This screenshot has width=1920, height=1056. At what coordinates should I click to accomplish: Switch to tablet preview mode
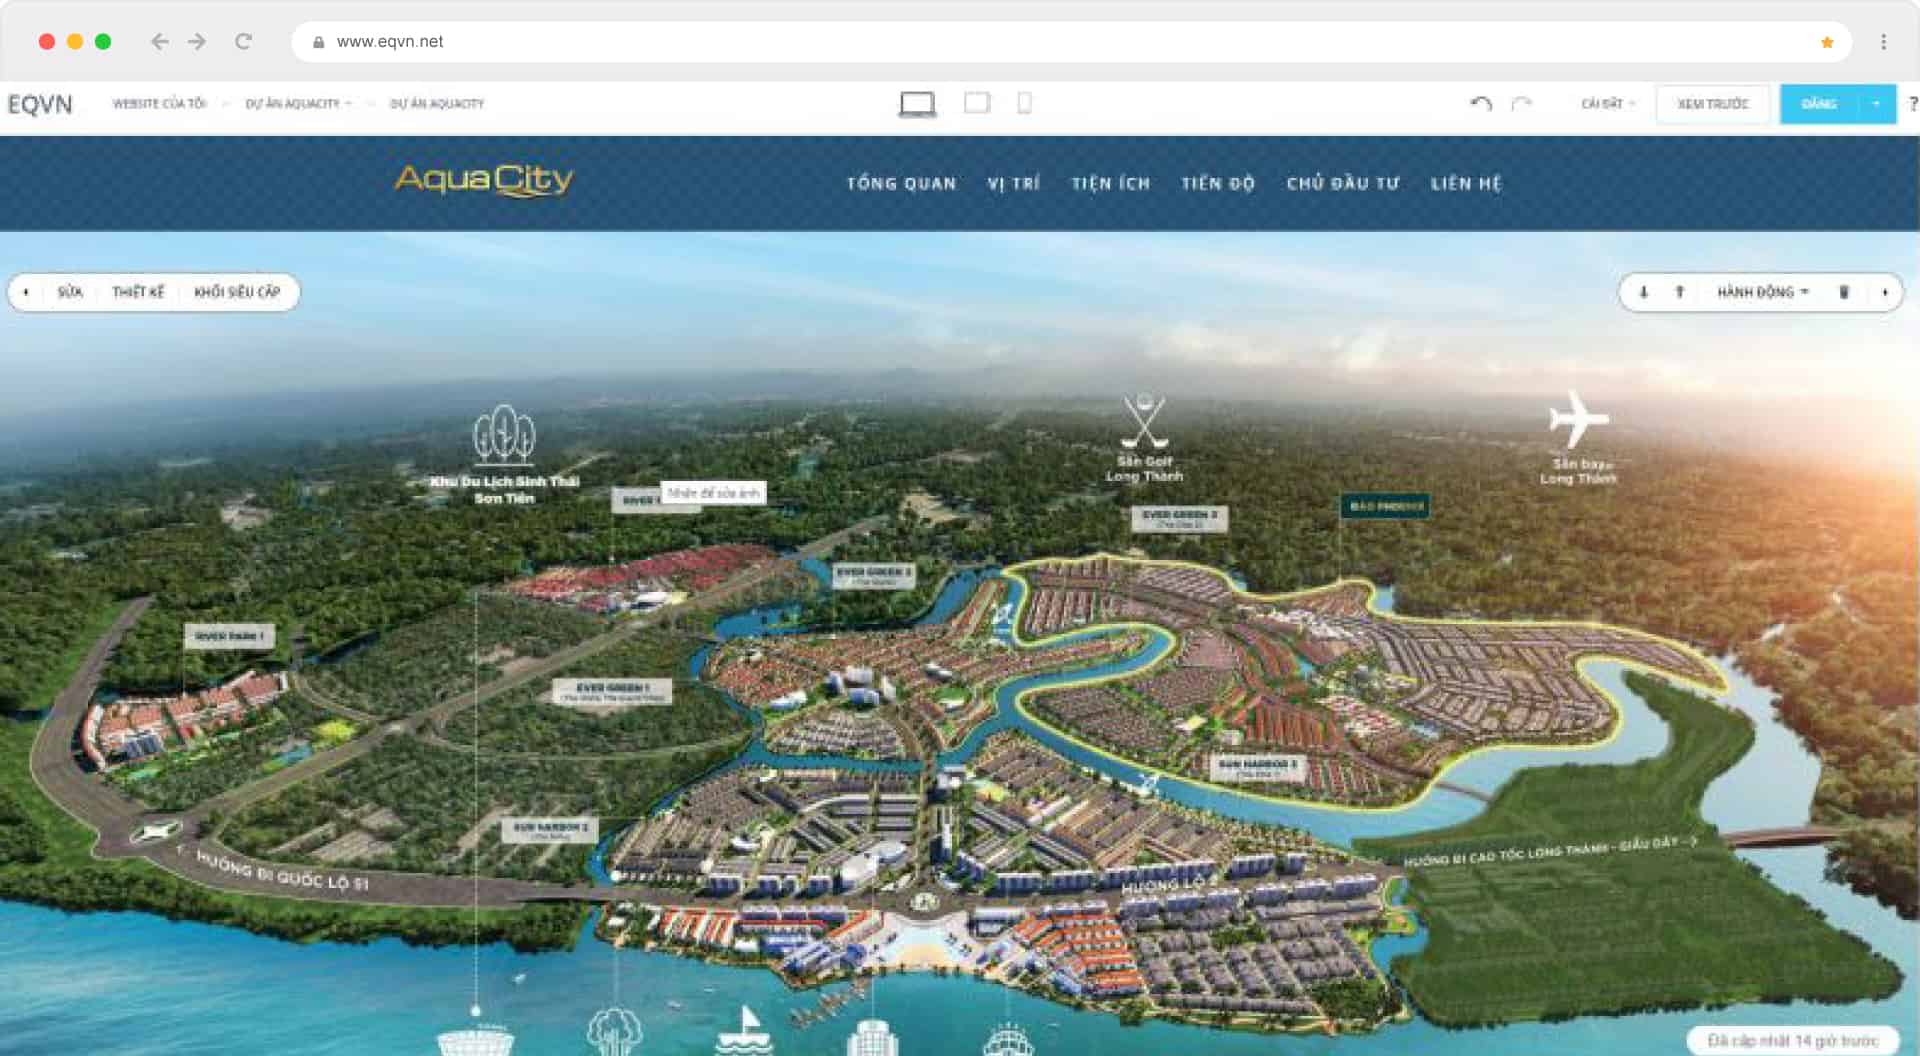point(976,103)
